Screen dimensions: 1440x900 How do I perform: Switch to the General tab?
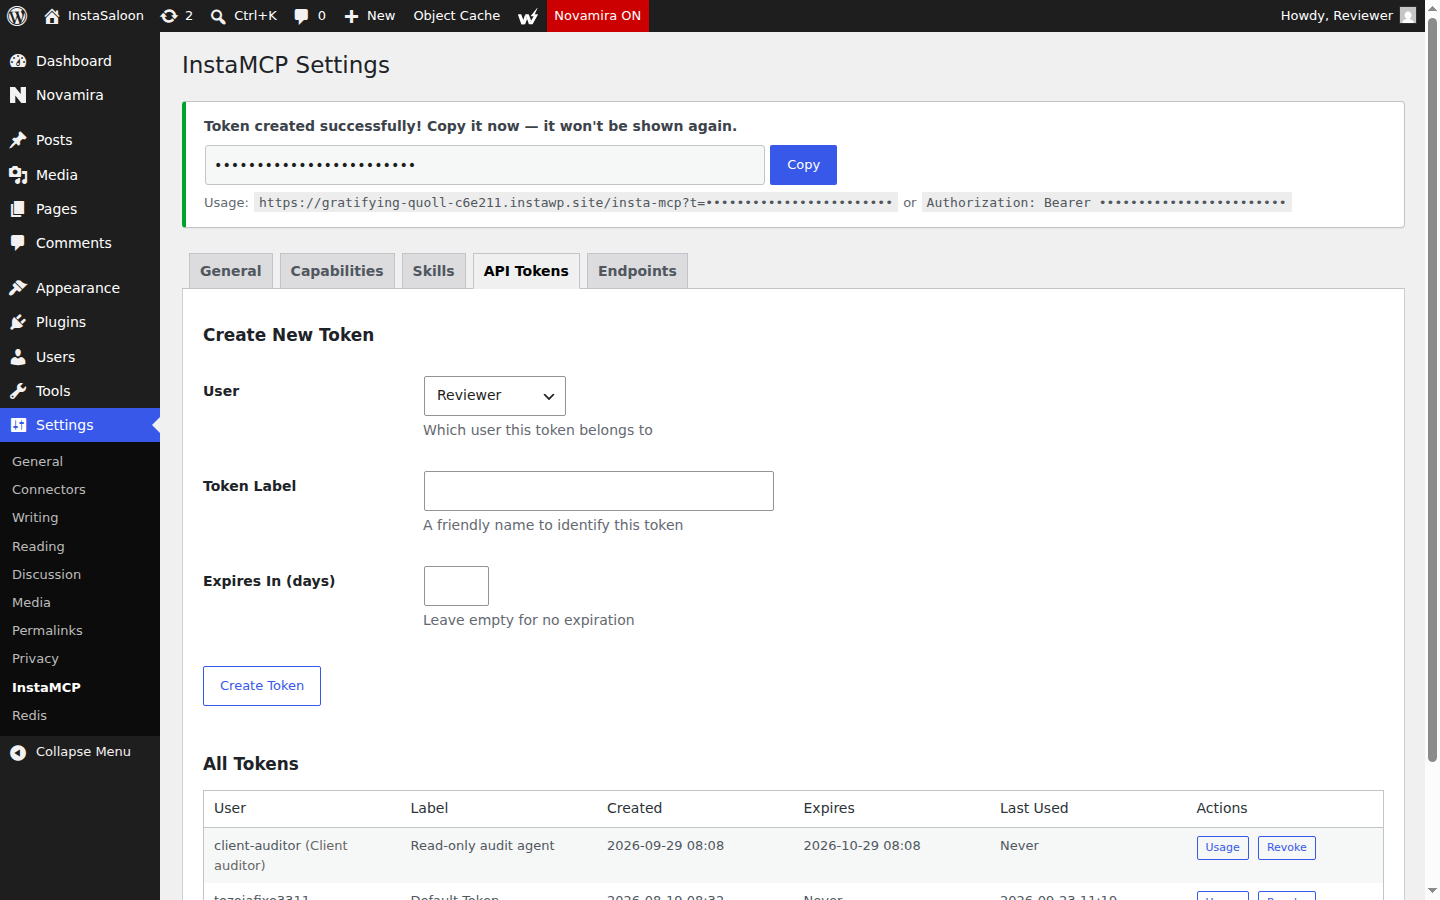coord(231,271)
